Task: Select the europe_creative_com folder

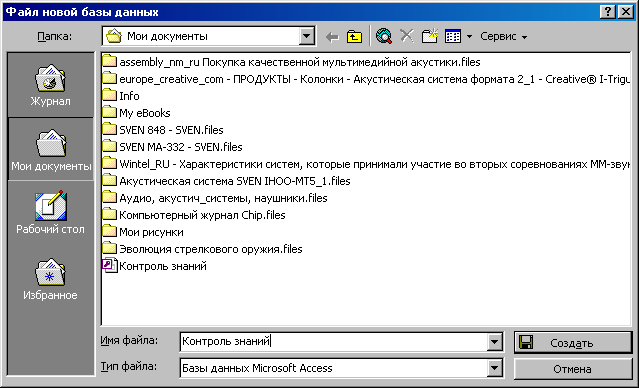Action: pyautogui.click(x=366, y=79)
